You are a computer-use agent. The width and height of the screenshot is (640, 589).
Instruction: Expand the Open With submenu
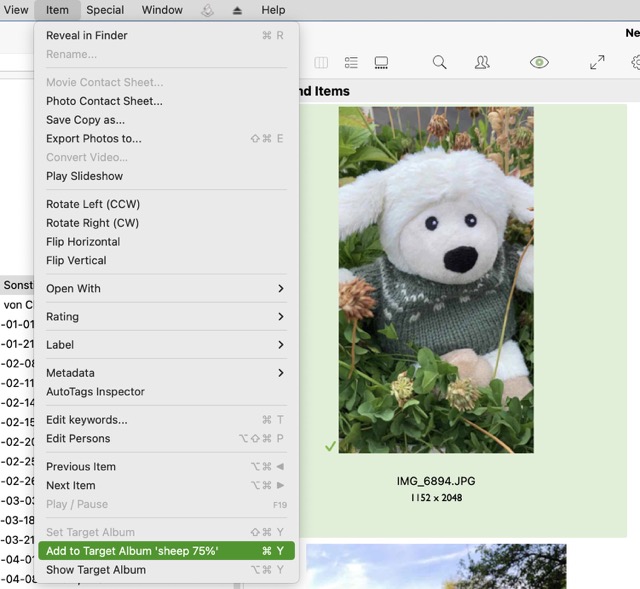(166, 288)
